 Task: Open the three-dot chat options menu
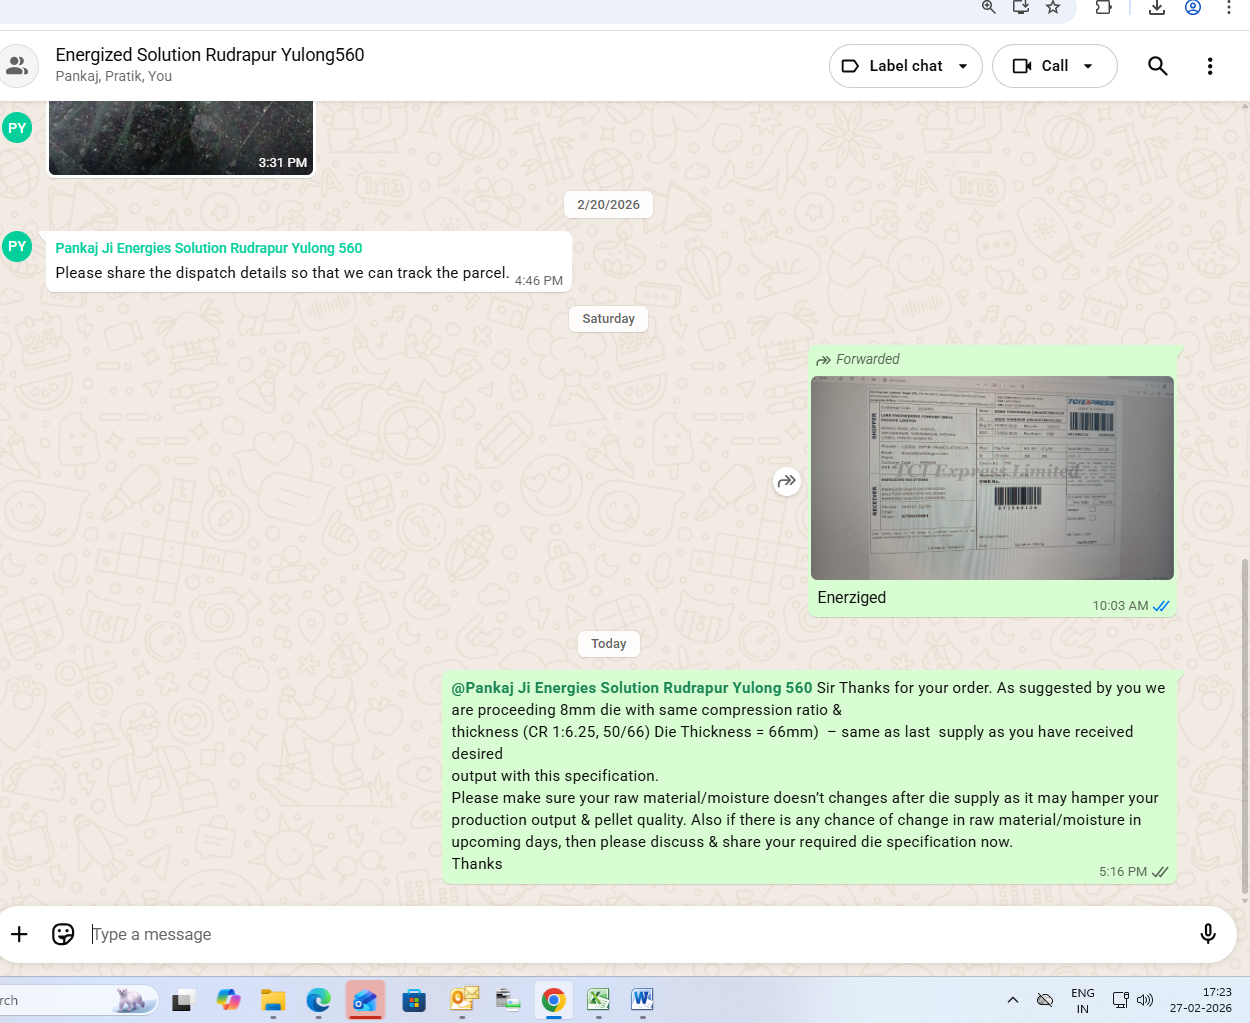(1209, 66)
